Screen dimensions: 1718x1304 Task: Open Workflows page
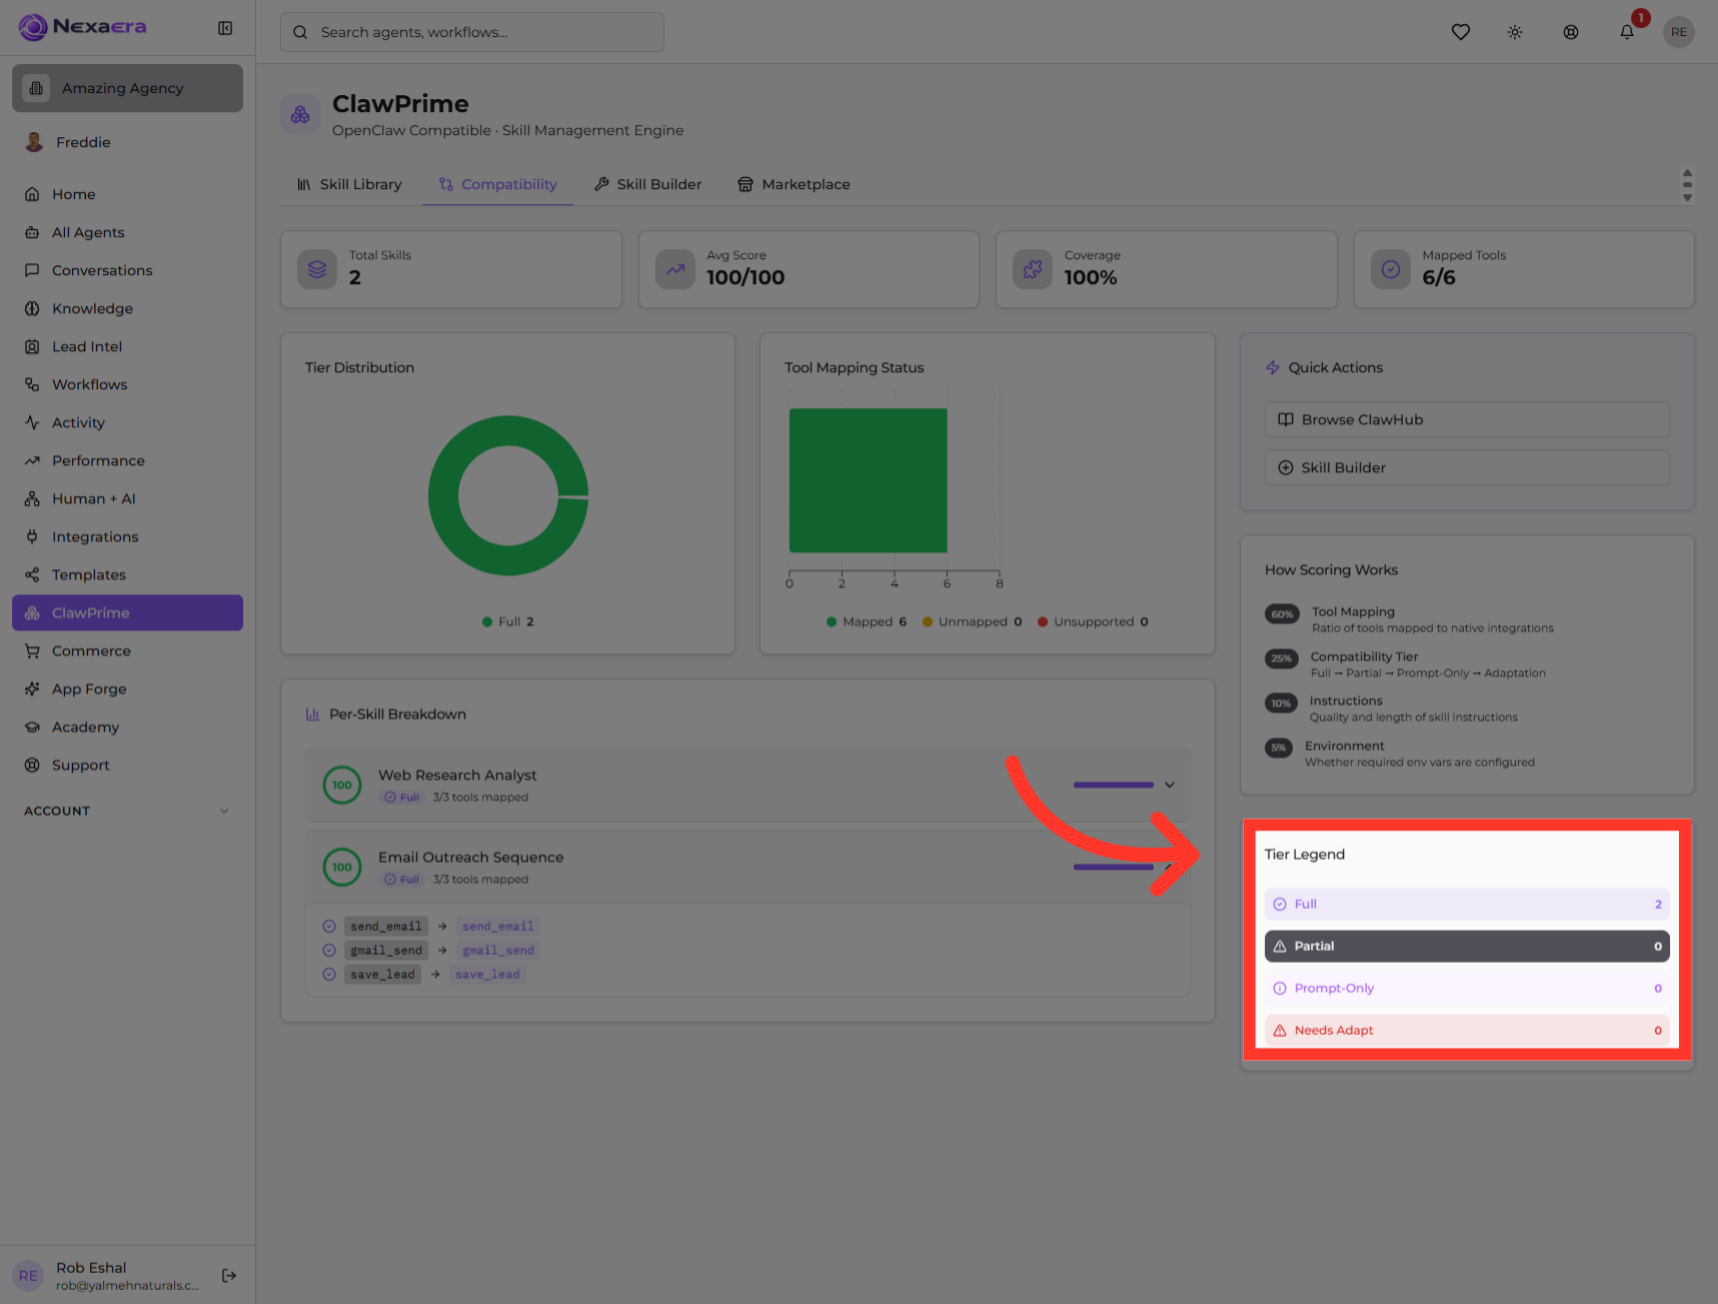click(x=127, y=384)
